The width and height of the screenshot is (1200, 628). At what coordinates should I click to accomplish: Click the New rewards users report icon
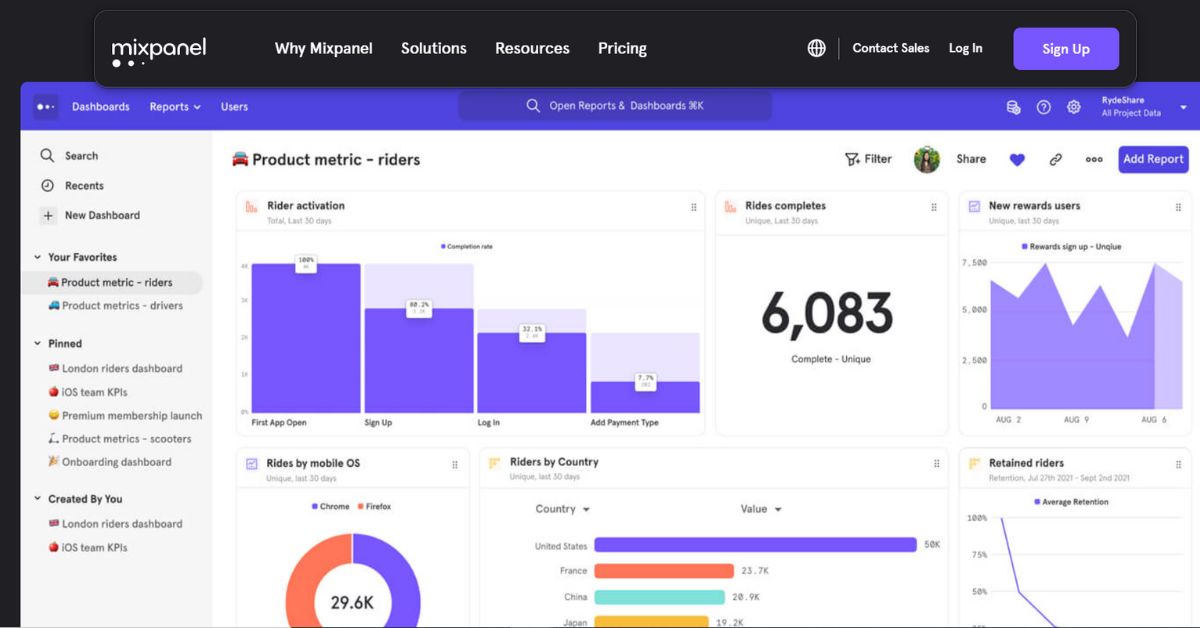[974, 206]
